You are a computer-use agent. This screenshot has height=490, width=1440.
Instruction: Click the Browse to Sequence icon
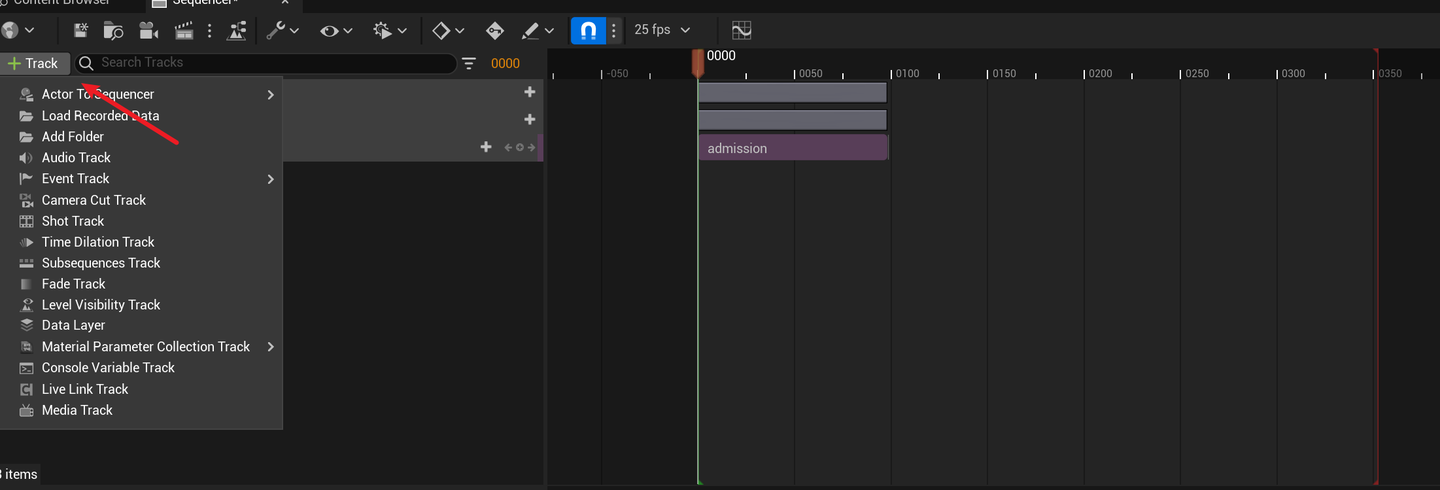click(113, 31)
